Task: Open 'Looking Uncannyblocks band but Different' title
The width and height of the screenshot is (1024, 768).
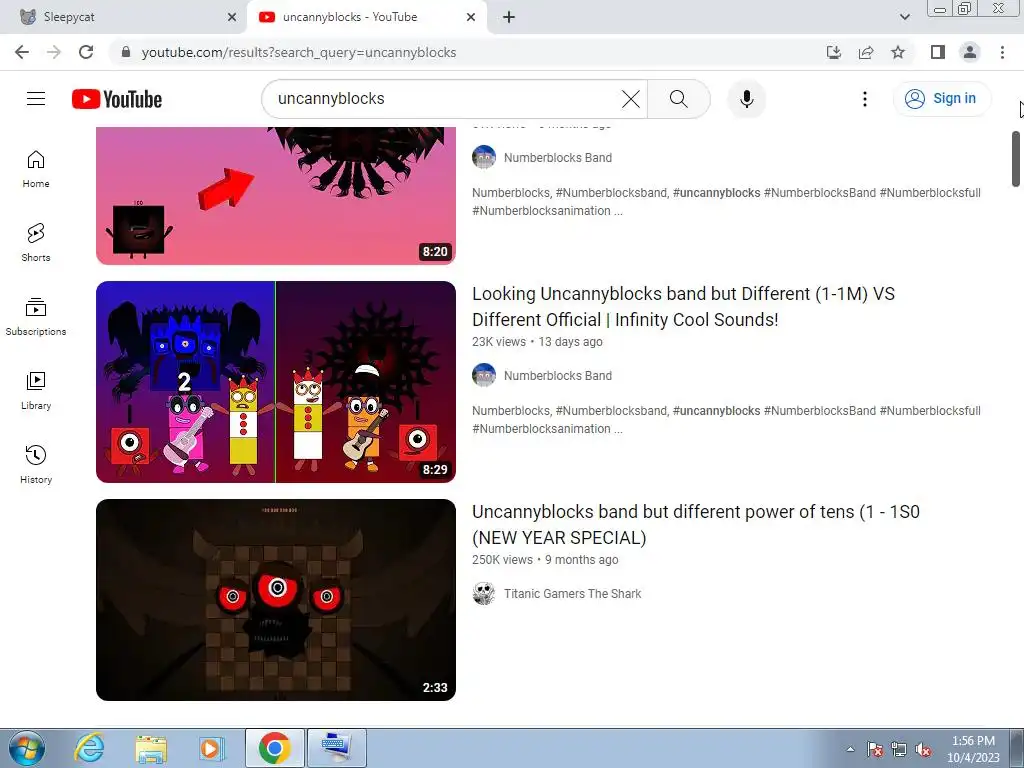Action: pyautogui.click(x=683, y=307)
